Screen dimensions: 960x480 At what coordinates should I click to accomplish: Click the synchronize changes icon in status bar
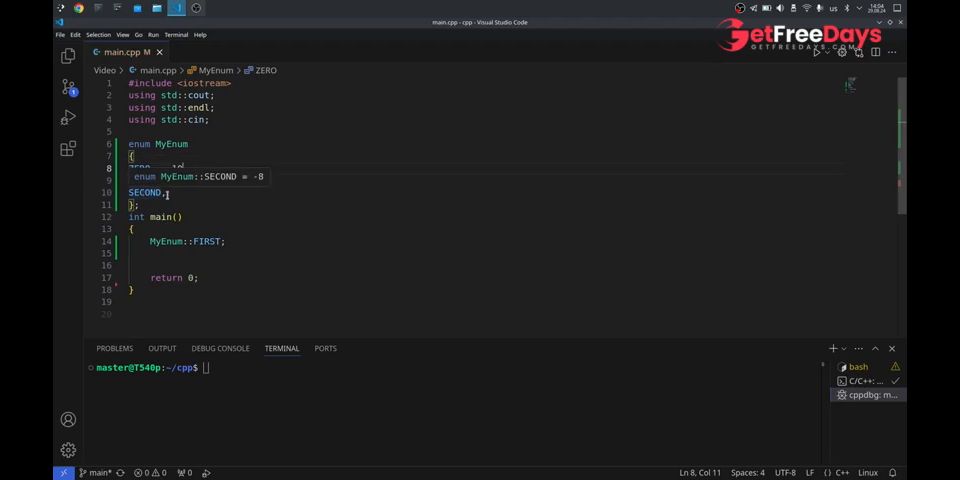click(x=120, y=473)
